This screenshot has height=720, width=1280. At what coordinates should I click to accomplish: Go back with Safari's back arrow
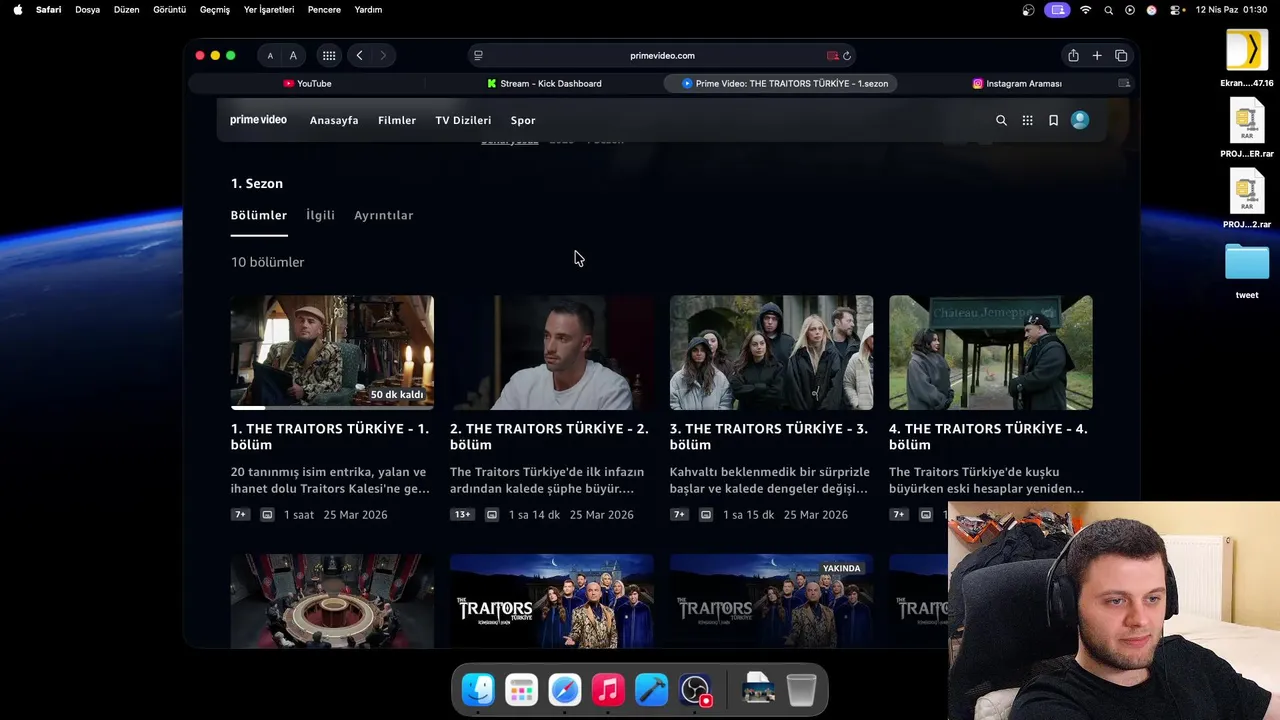click(359, 56)
